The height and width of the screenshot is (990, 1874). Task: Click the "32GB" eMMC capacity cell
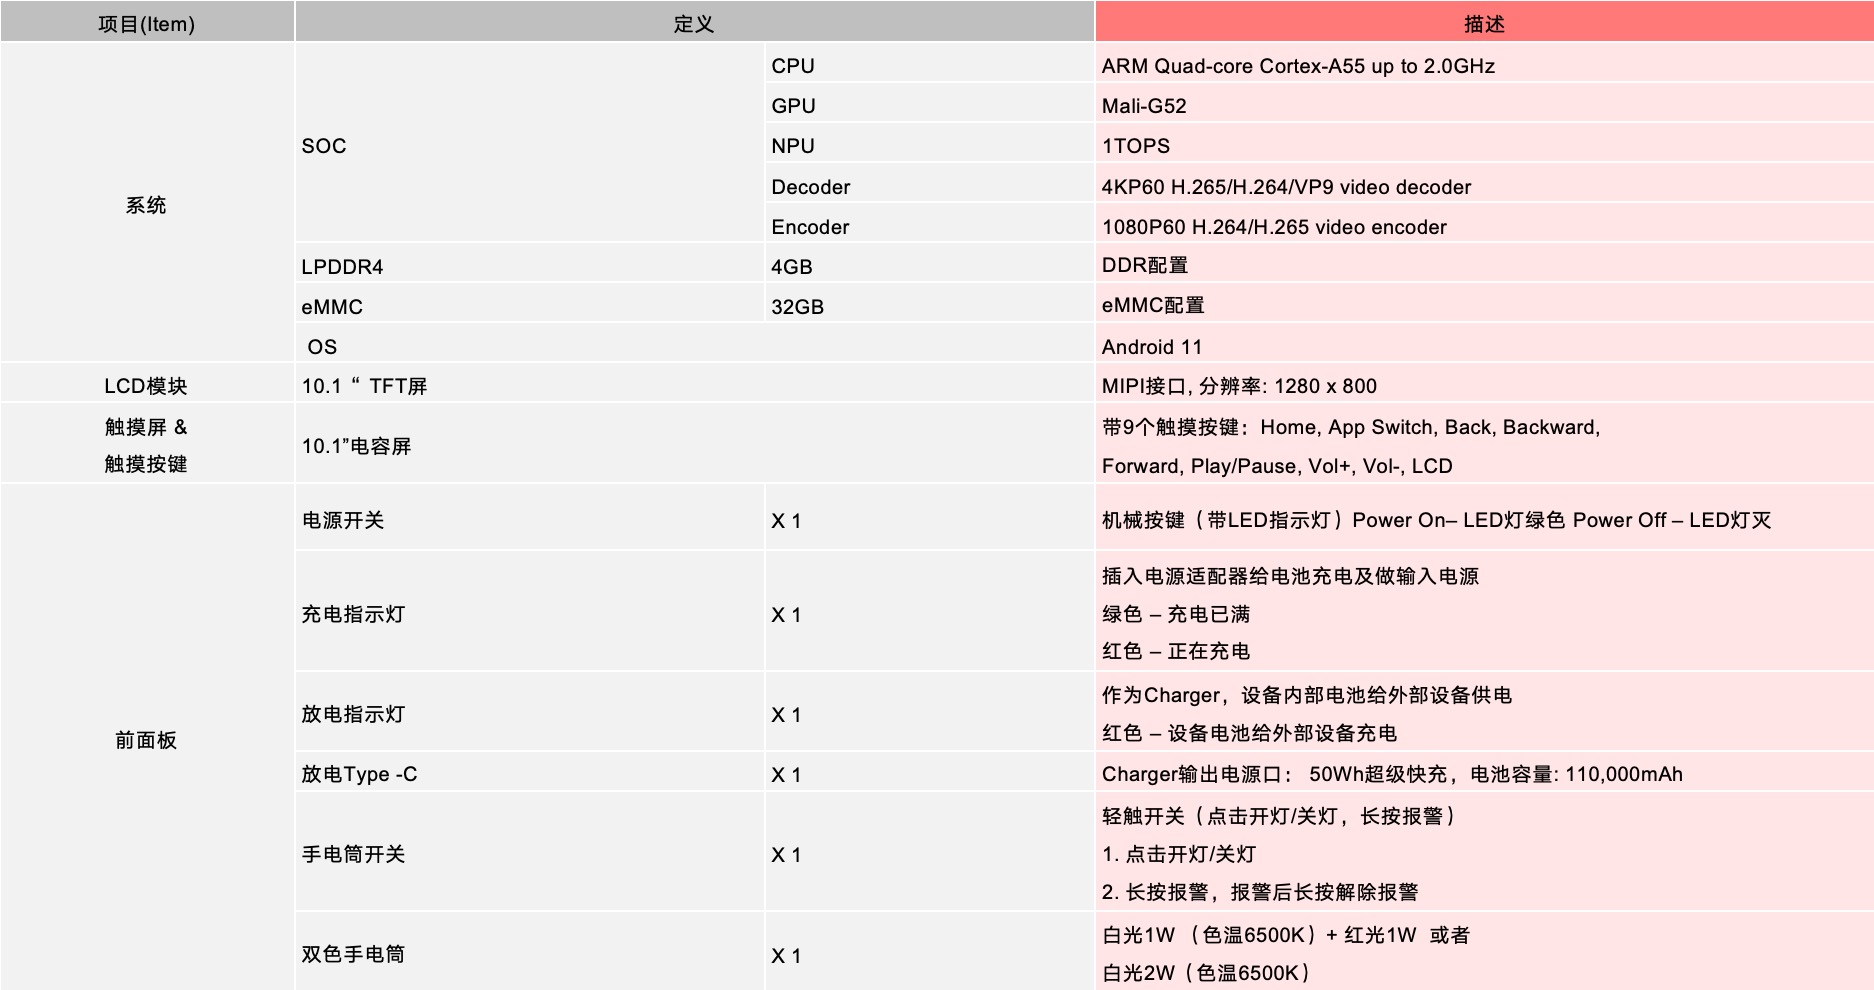tap(798, 307)
